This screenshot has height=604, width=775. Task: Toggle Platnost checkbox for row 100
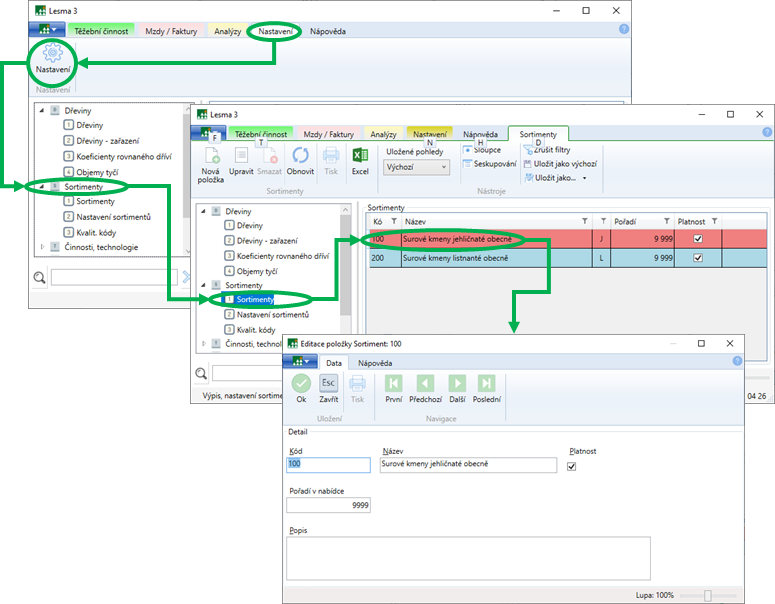[698, 239]
